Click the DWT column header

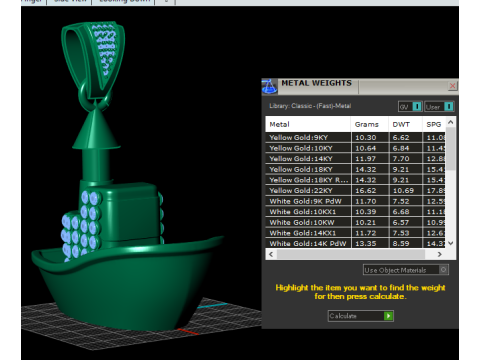tap(405, 124)
